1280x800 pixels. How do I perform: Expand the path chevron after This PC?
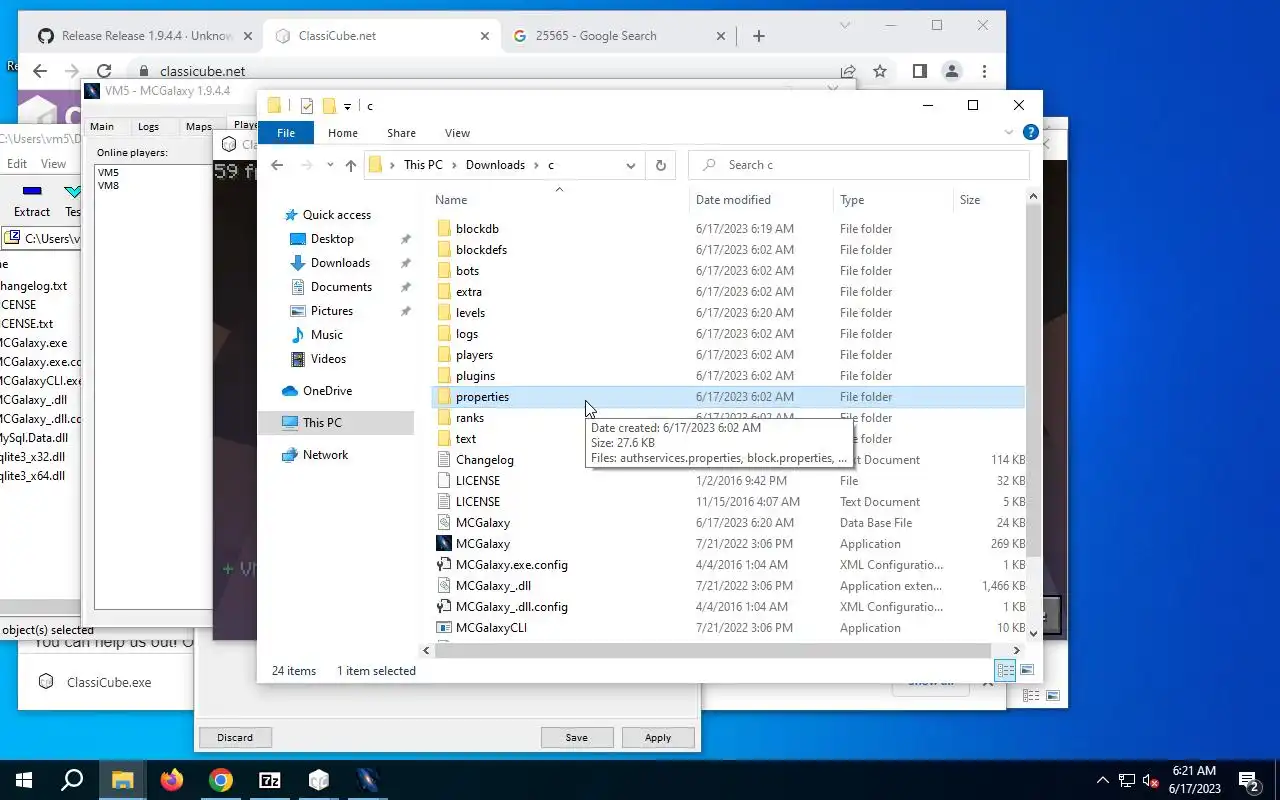coord(454,165)
